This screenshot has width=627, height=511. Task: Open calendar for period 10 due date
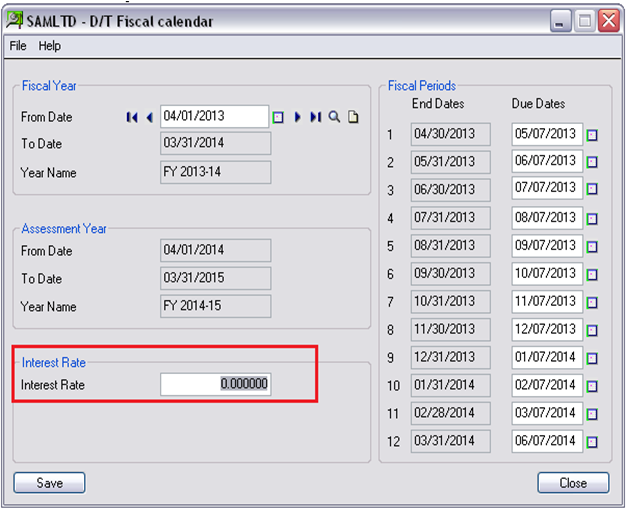(592, 386)
